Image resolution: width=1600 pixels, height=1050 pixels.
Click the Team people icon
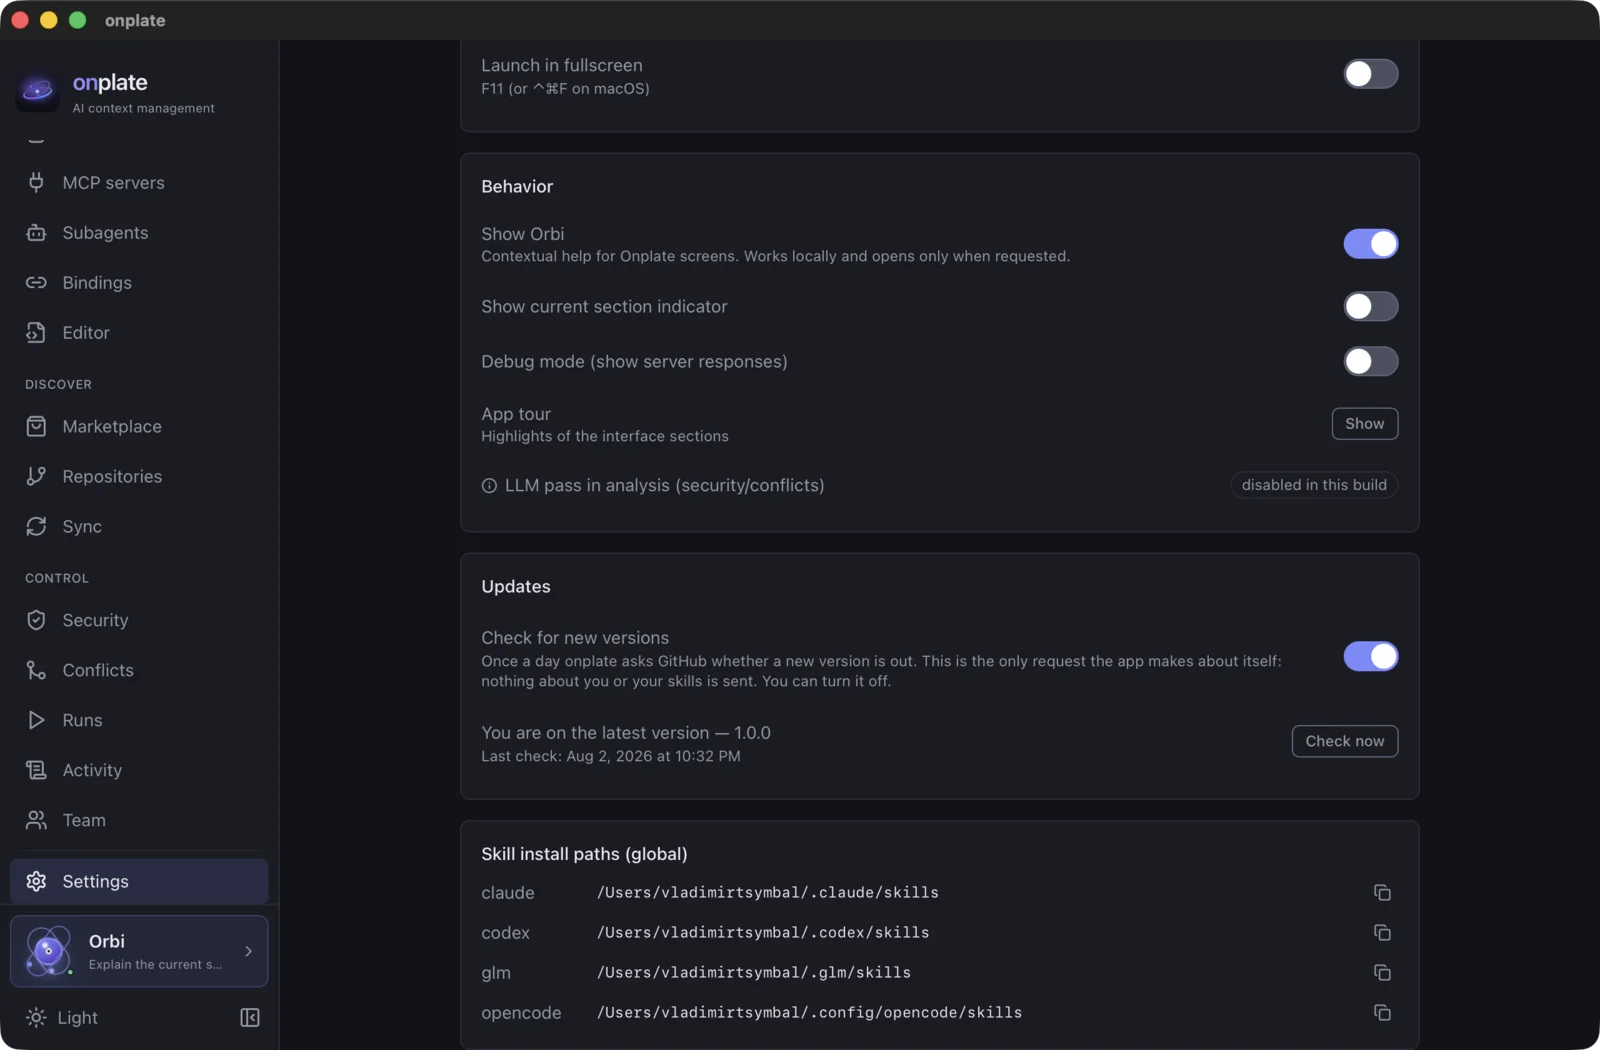[36, 821]
